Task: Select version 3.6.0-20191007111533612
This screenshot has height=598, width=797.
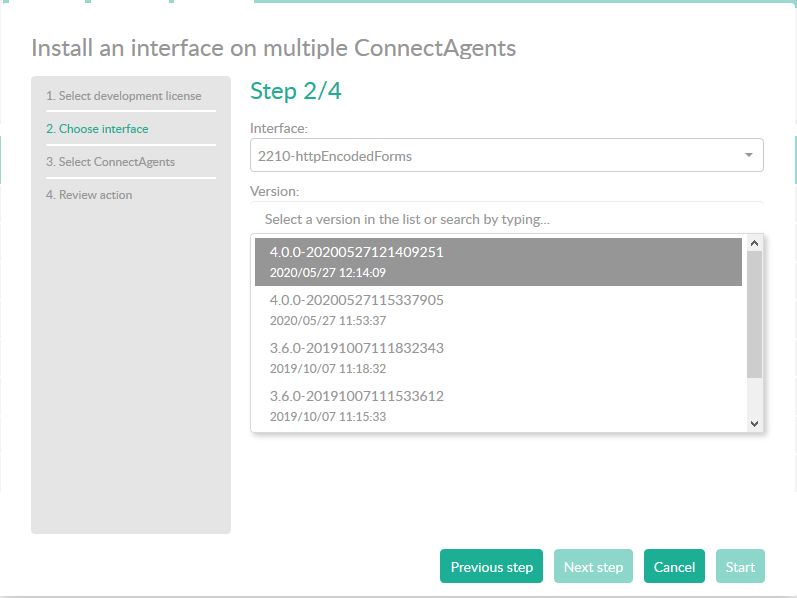Action: tap(357, 396)
